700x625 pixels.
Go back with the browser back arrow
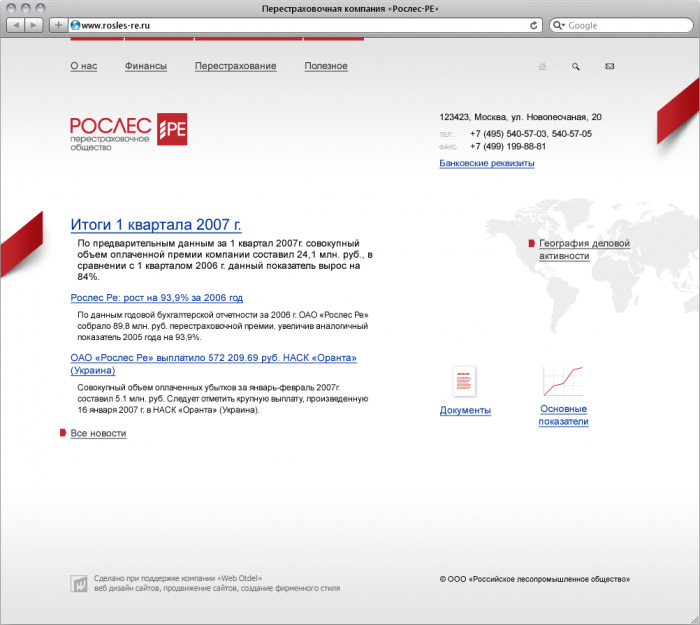[16, 25]
